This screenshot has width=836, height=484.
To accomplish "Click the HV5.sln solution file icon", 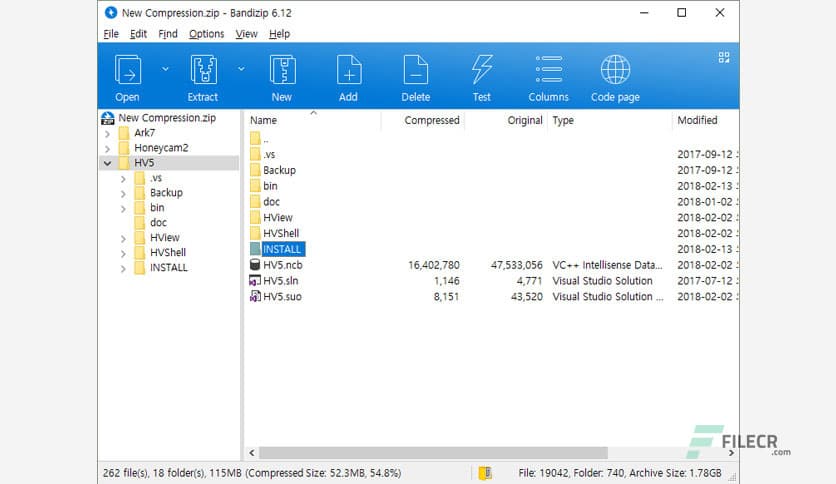I will (x=255, y=280).
